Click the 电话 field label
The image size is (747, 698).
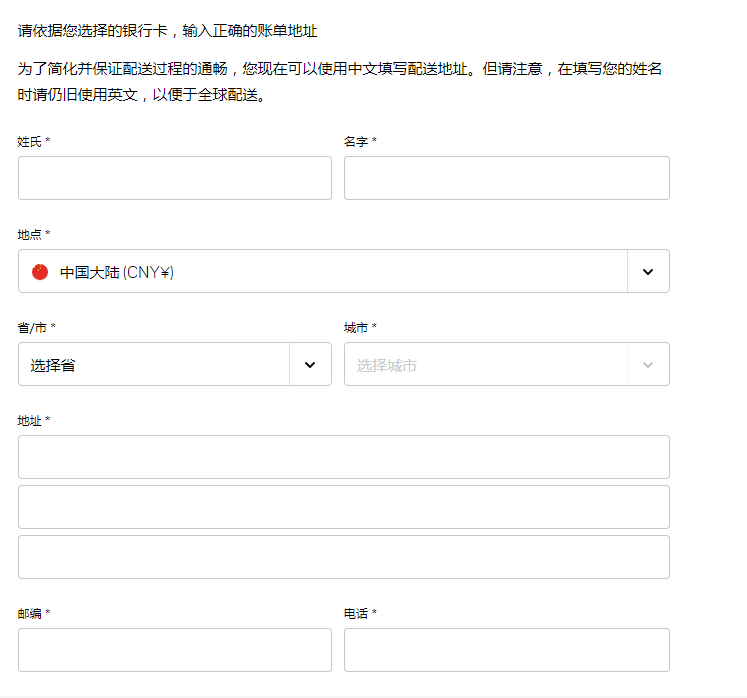click(356, 613)
